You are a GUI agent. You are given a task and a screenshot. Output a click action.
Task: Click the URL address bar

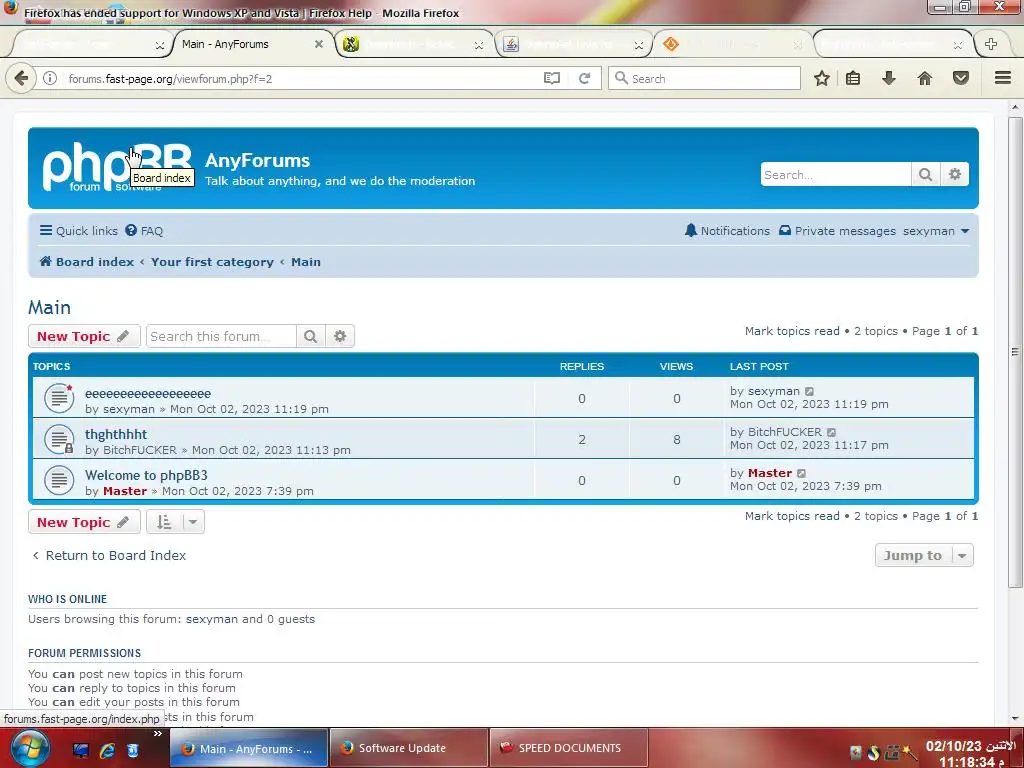(x=300, y=79)
